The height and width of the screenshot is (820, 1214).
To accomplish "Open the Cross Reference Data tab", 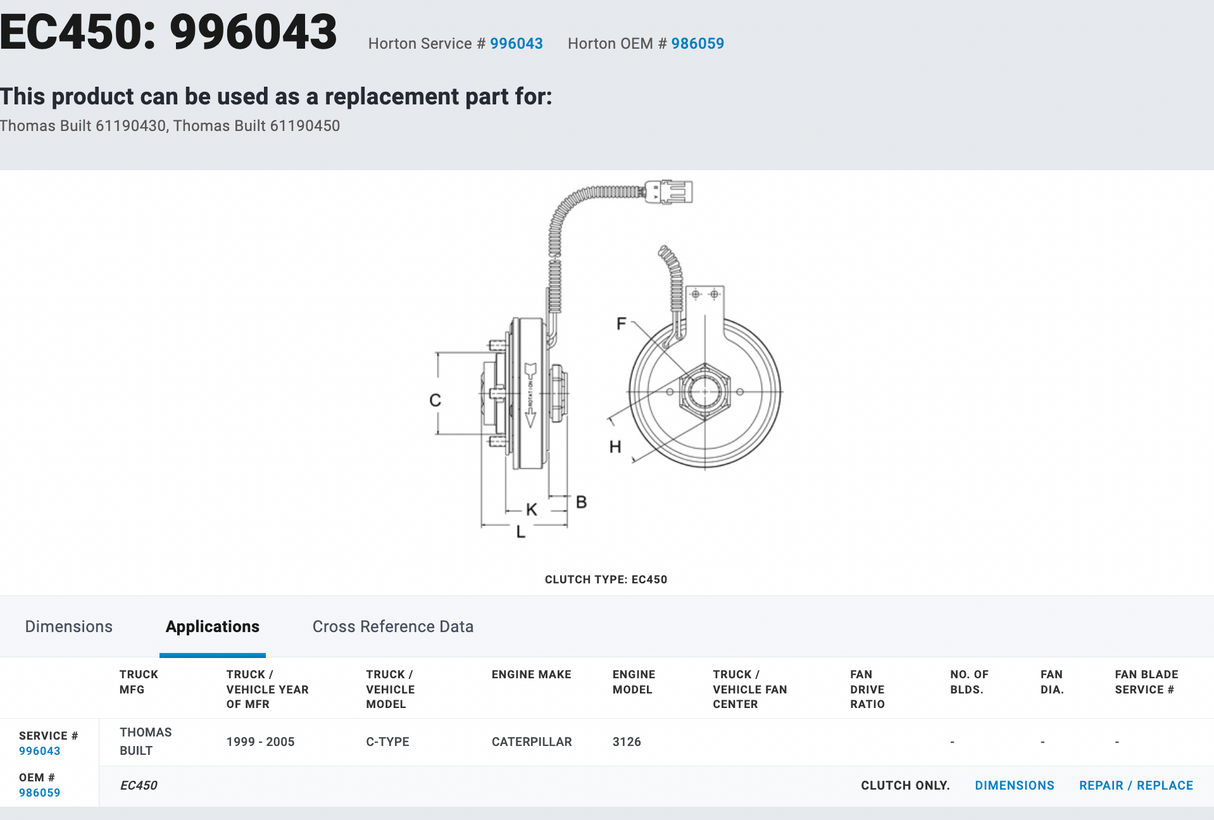I will coord(393,627).
